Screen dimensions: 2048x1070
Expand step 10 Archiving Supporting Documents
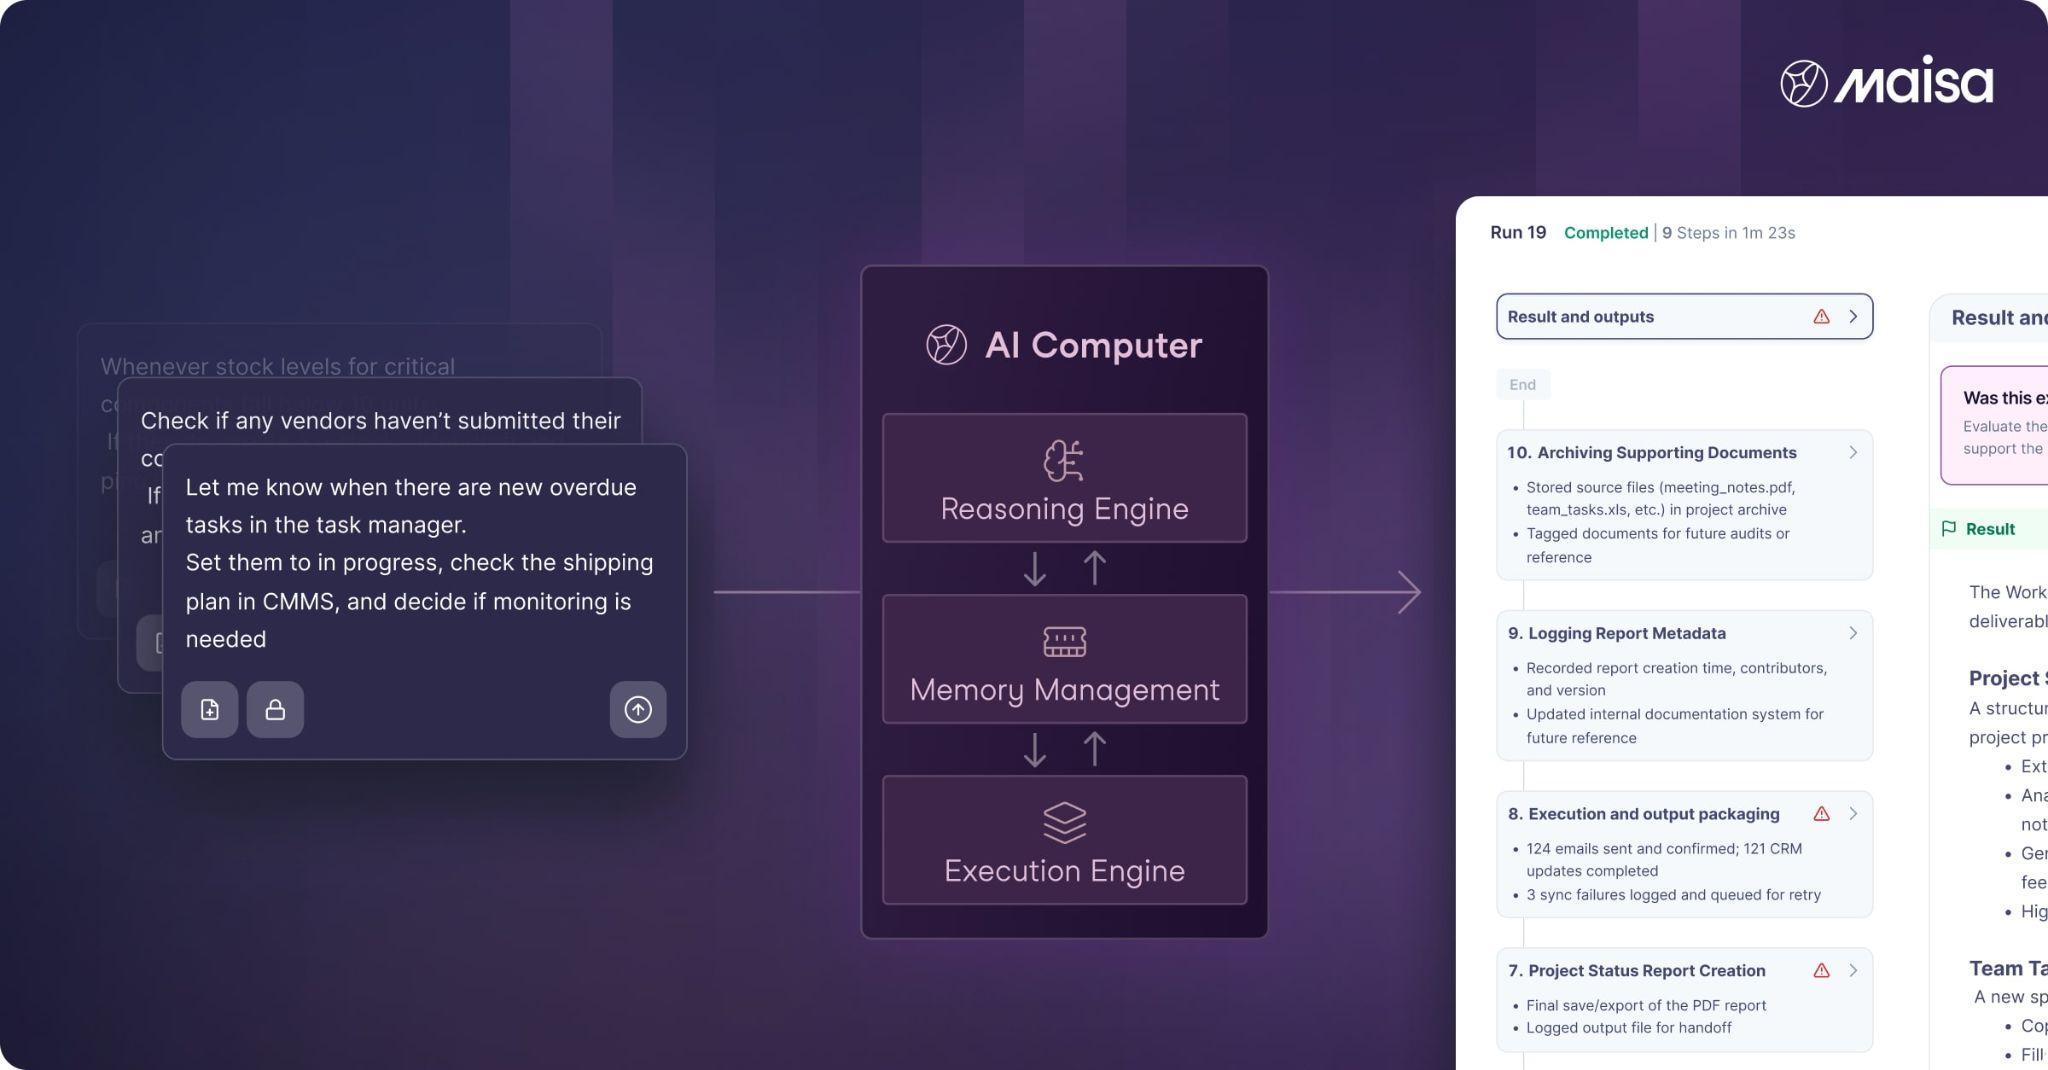(x=1853, y=453)
